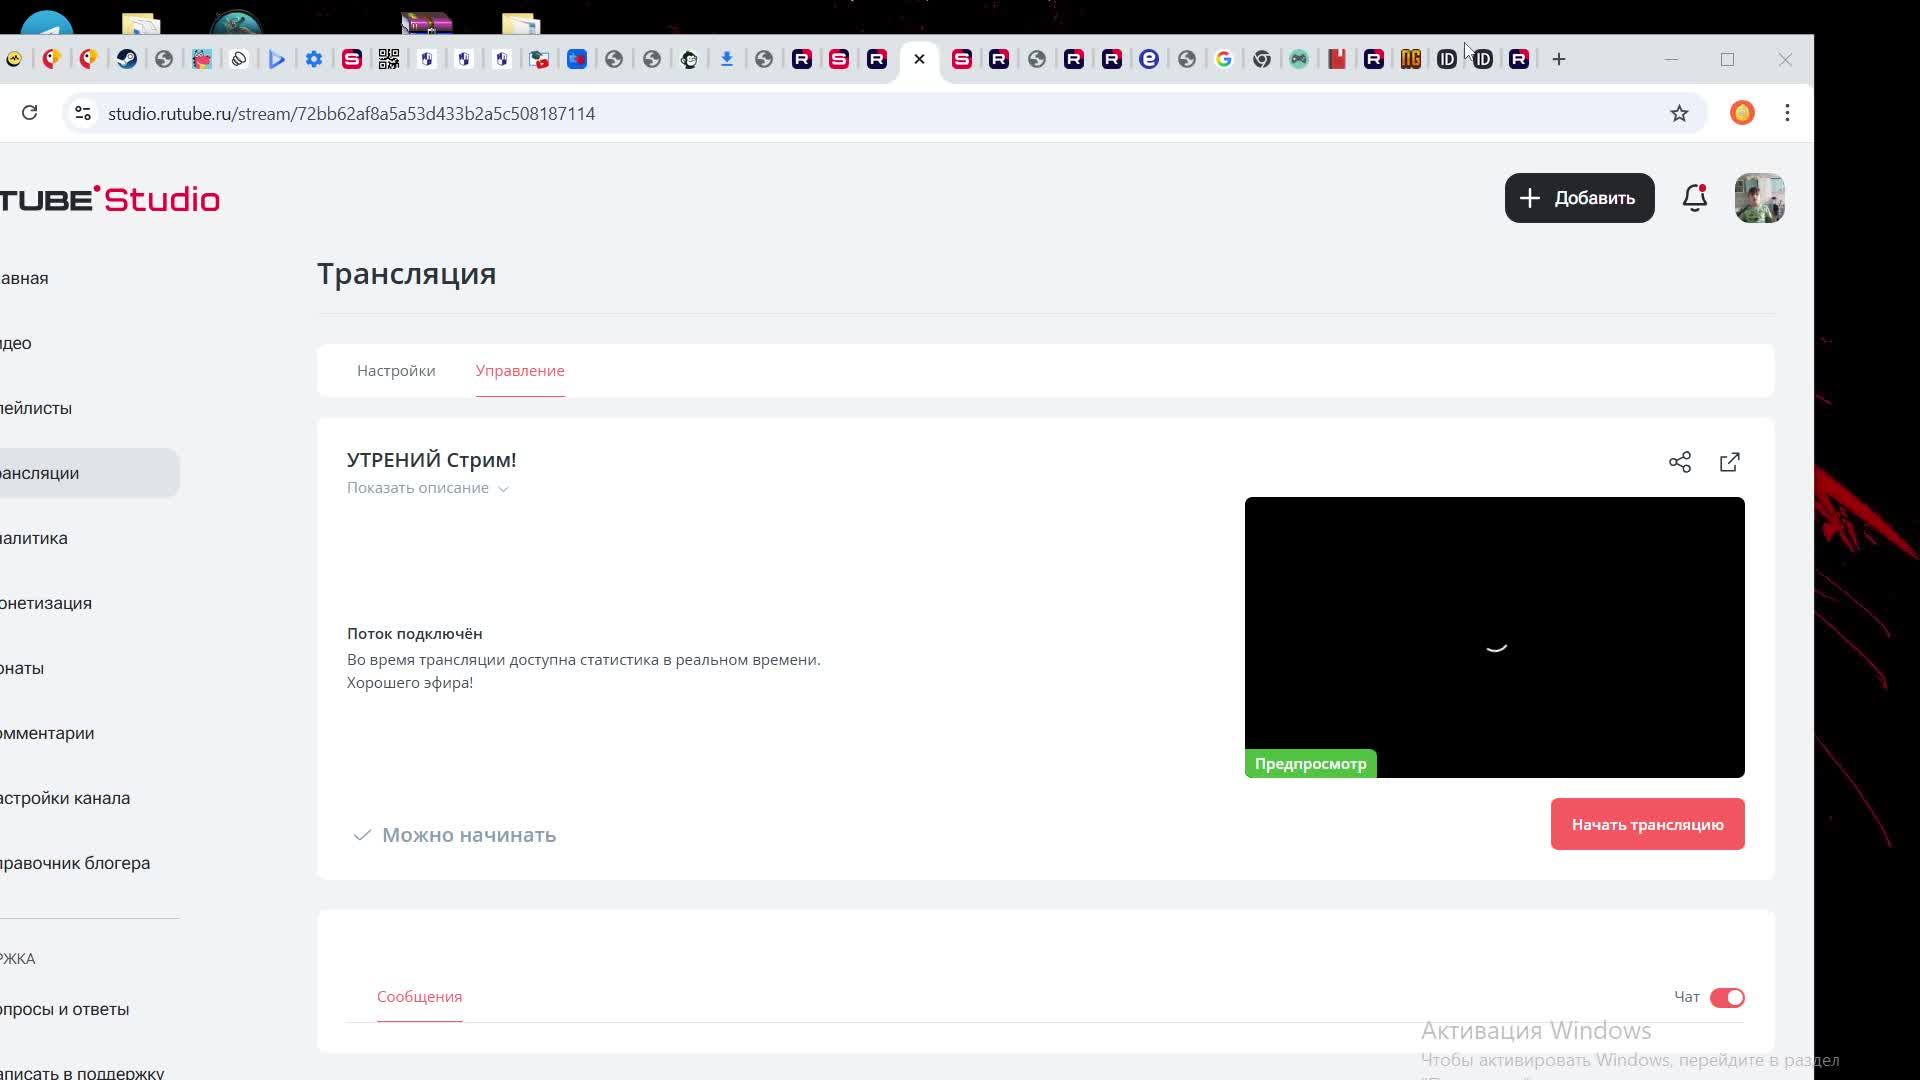
Task: Click the Предпросмотр badge
Action: coord(1310,764)
